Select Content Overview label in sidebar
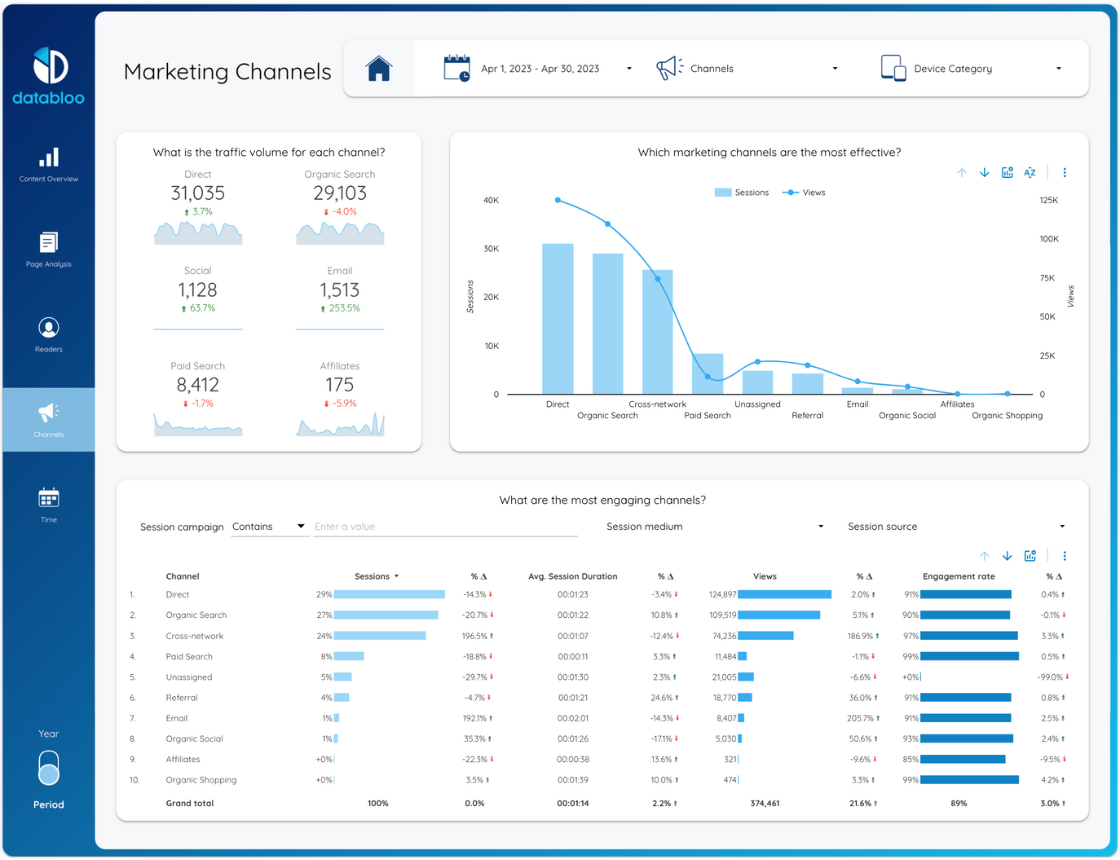Viewport: 1120px width, 860px height. [x=49, y=179]
